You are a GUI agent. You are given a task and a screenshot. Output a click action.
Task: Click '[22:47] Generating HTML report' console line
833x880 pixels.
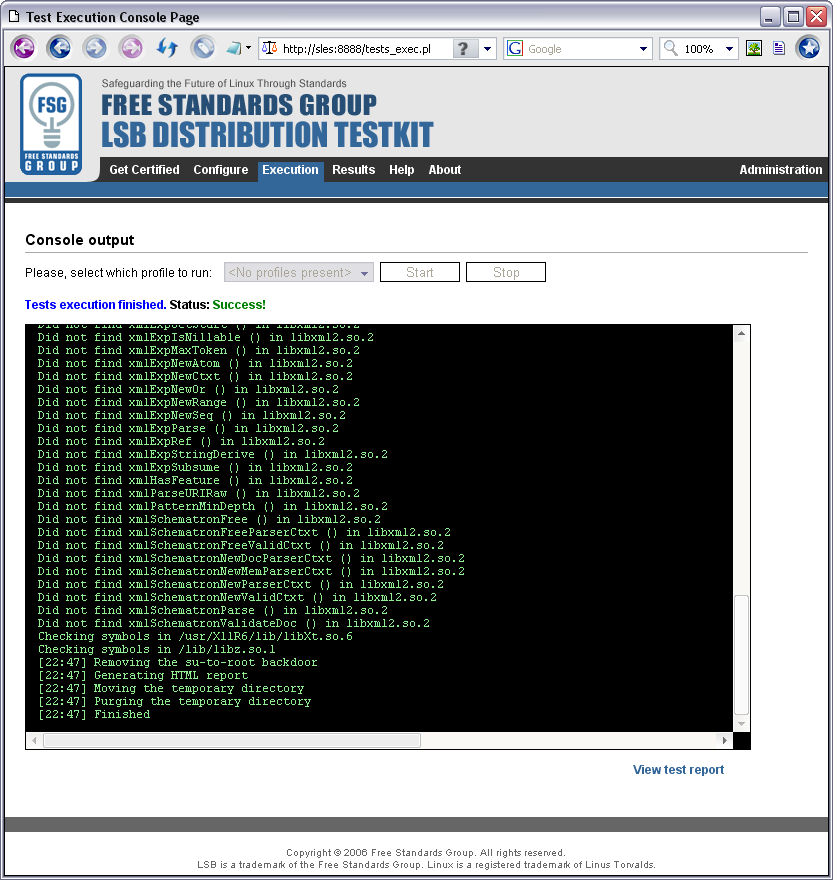point(143,675)
